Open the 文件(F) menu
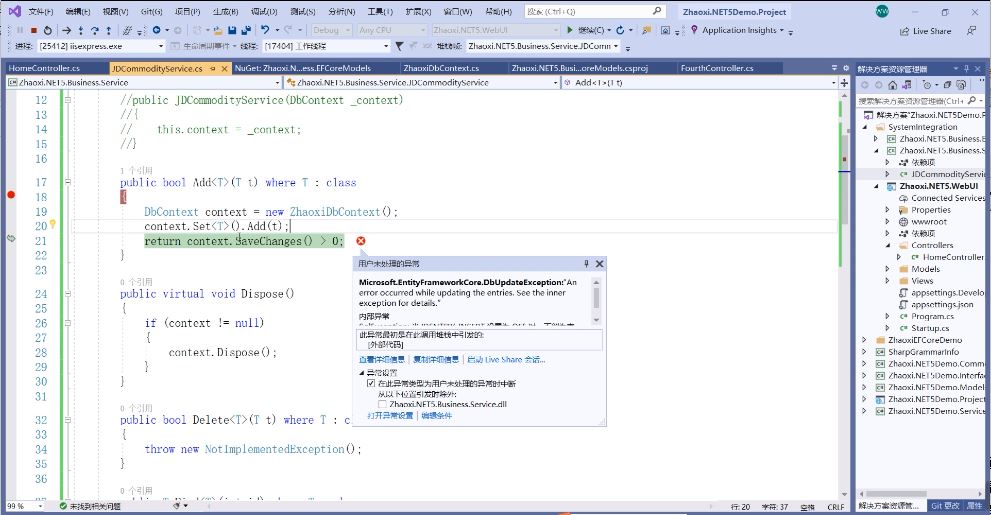 (40, 11)
